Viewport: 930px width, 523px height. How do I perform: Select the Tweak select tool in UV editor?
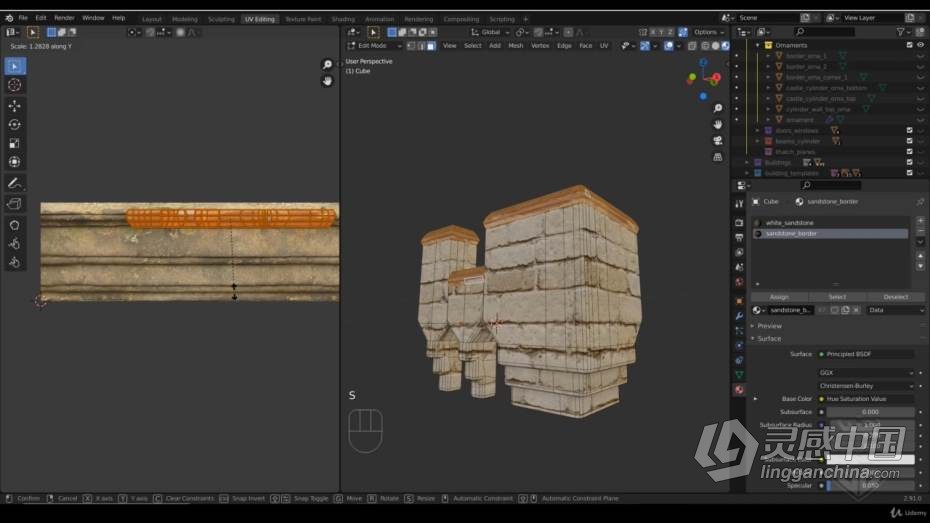(15, 66)
